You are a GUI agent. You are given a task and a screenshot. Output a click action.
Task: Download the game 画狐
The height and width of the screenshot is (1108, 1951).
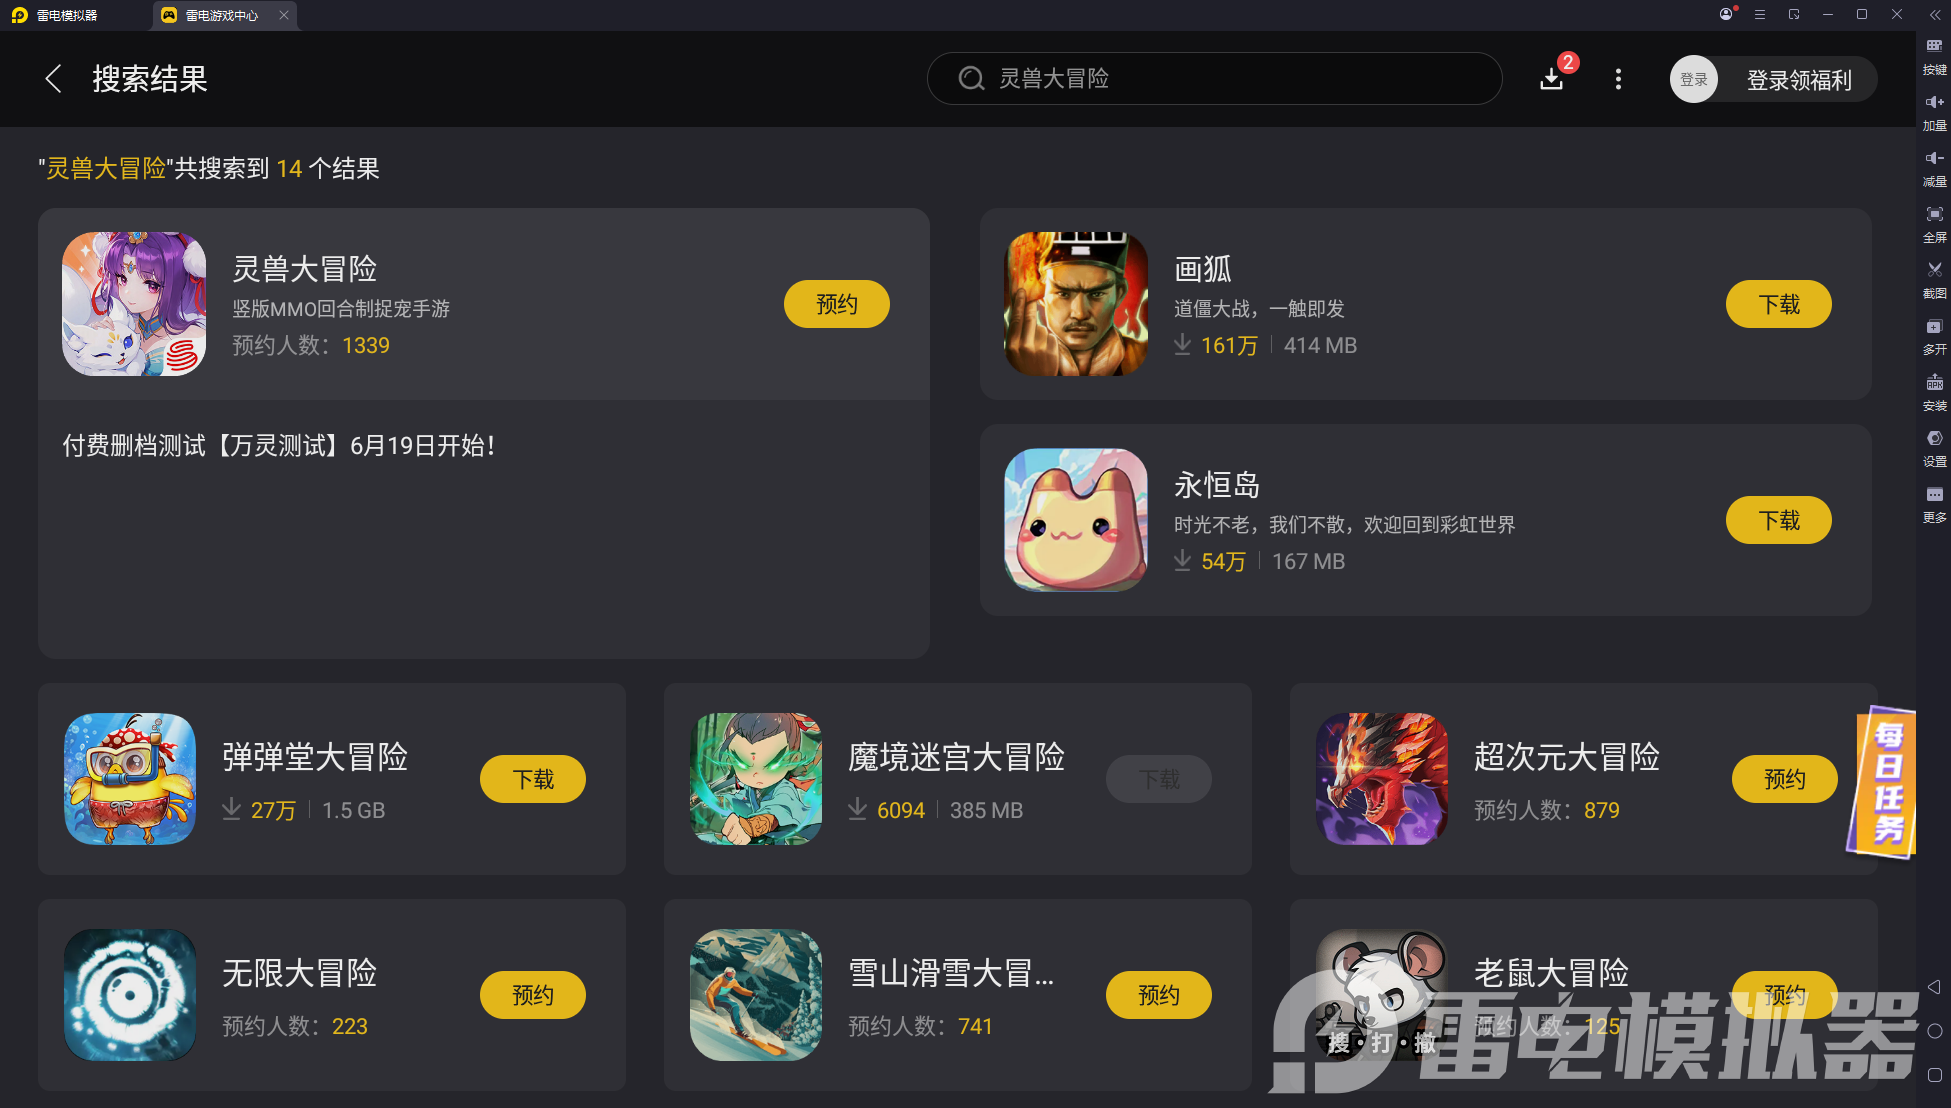(1779, 304)
